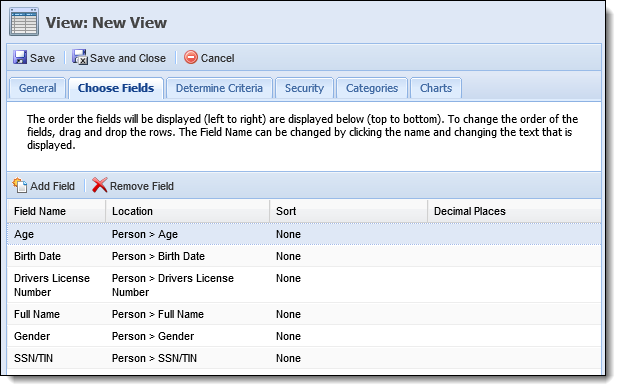Click the red Cancel icon
Image resolution: width=621 pixels, height=391 pixels.
190,57
